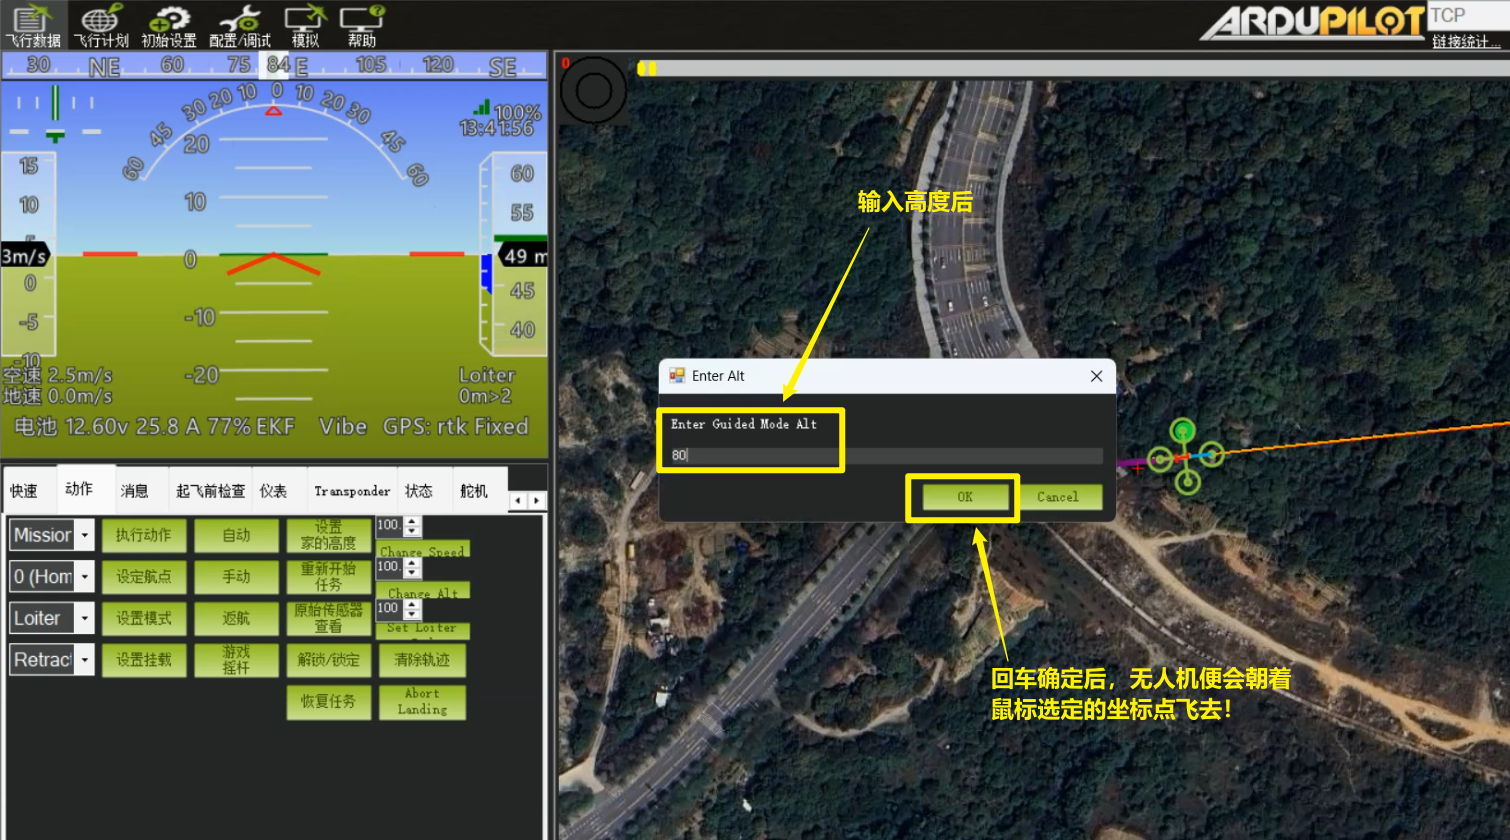1510x840 pixels.
Task: Expand the Mission action dropdown
Action: [x=85, y=535]
